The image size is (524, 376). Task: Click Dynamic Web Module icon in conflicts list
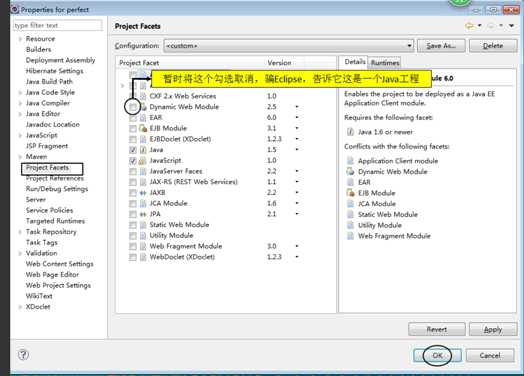coord(350,171)
